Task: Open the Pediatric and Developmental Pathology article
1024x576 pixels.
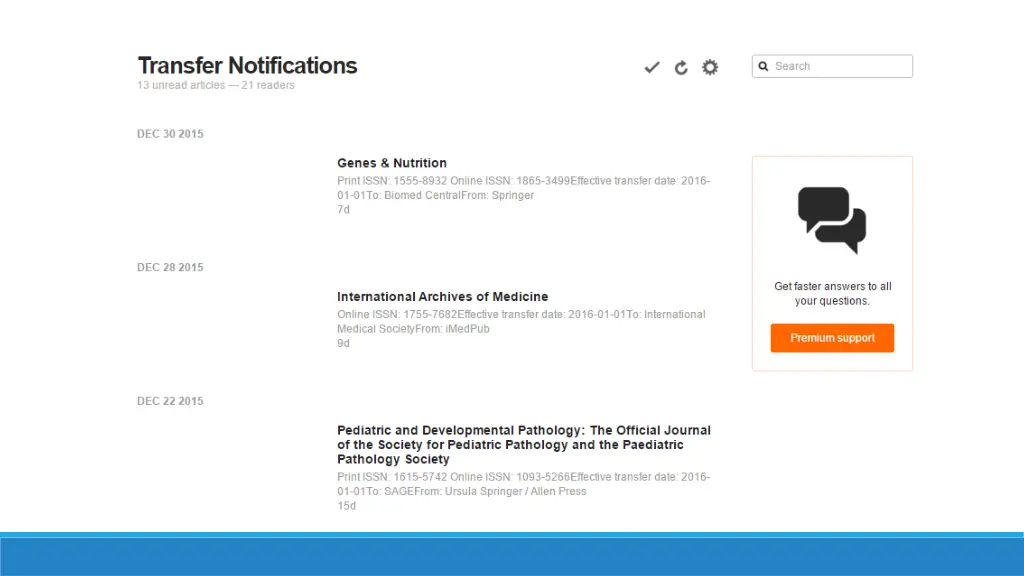Action: [524, 445]
